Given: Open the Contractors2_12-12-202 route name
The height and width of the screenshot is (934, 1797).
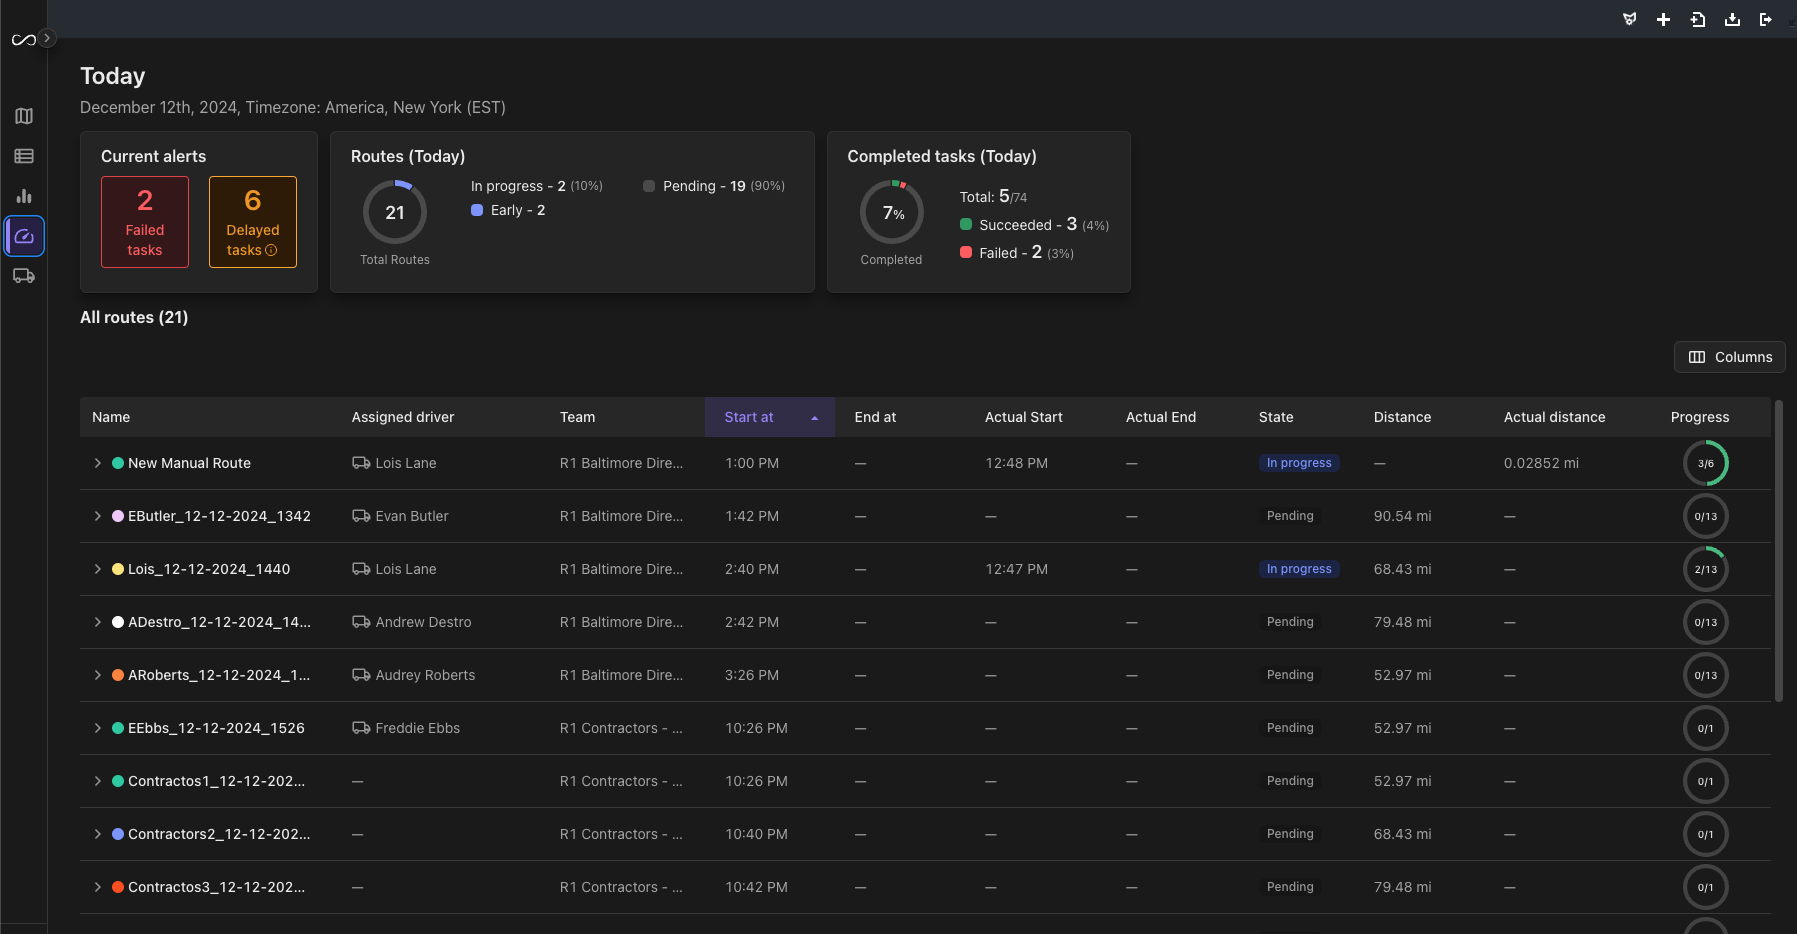Looking at the screenshot, I should coord(219,834).
